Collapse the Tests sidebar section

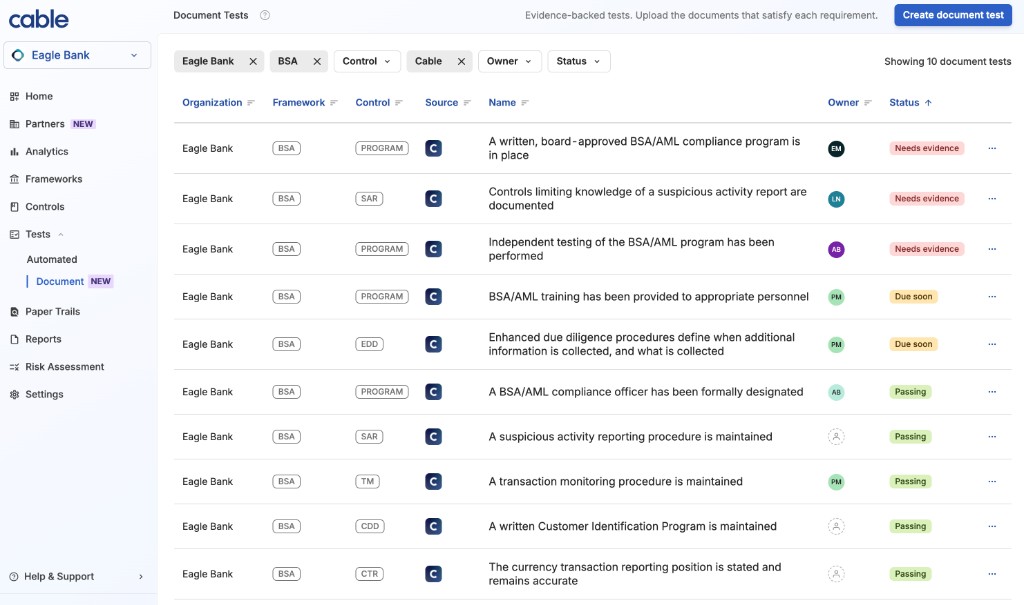(61, 235)
